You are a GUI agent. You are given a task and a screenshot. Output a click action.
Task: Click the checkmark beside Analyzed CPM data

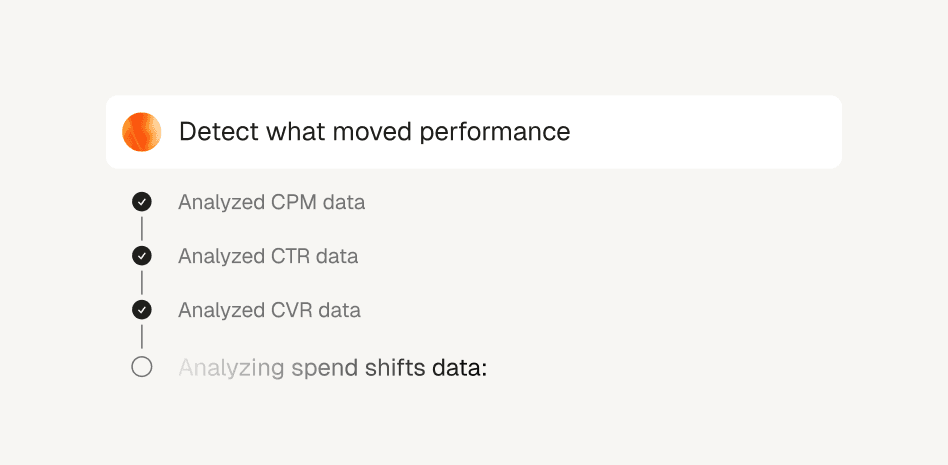point(142,202)
